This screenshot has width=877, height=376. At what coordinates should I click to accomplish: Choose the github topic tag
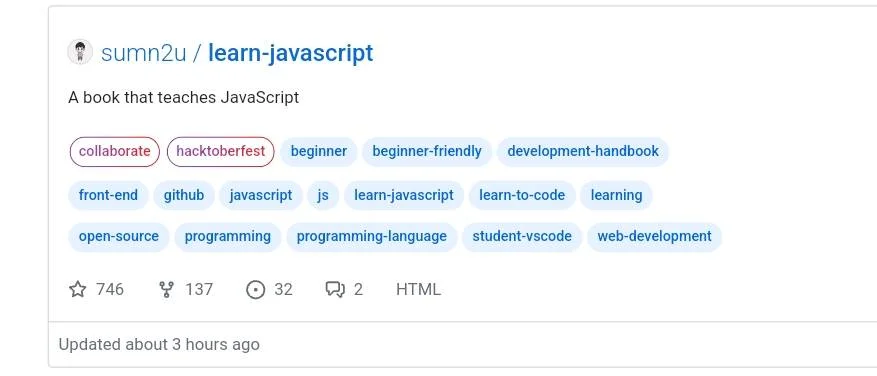184,195
